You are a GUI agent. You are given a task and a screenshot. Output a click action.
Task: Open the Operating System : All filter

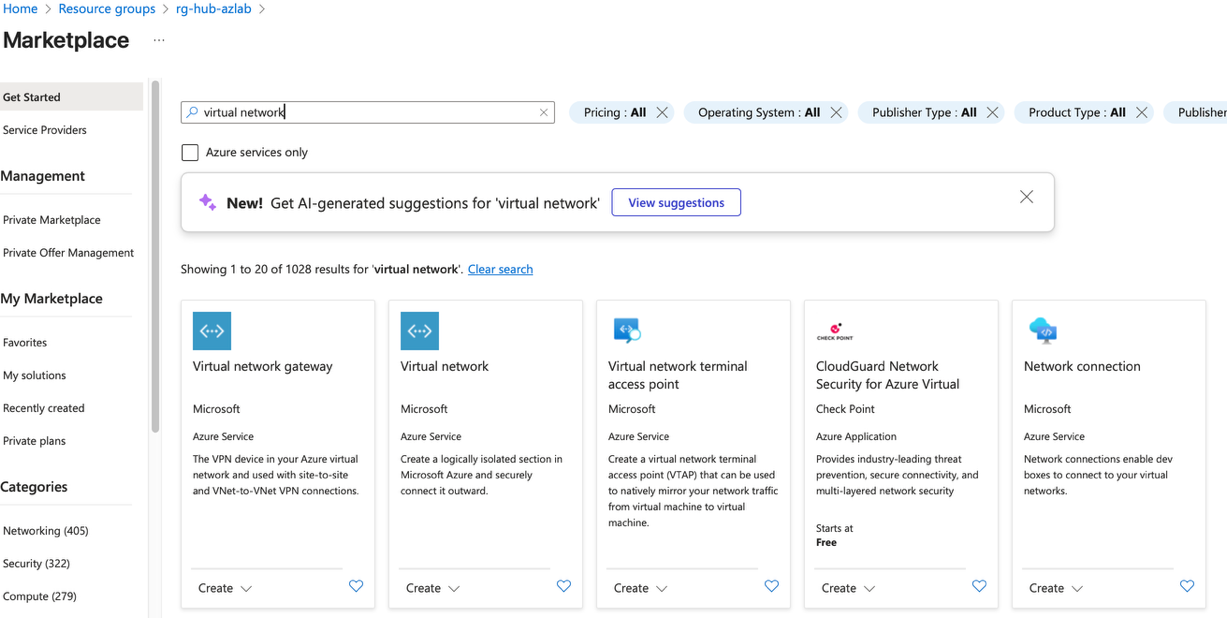[x=759, y=113]
